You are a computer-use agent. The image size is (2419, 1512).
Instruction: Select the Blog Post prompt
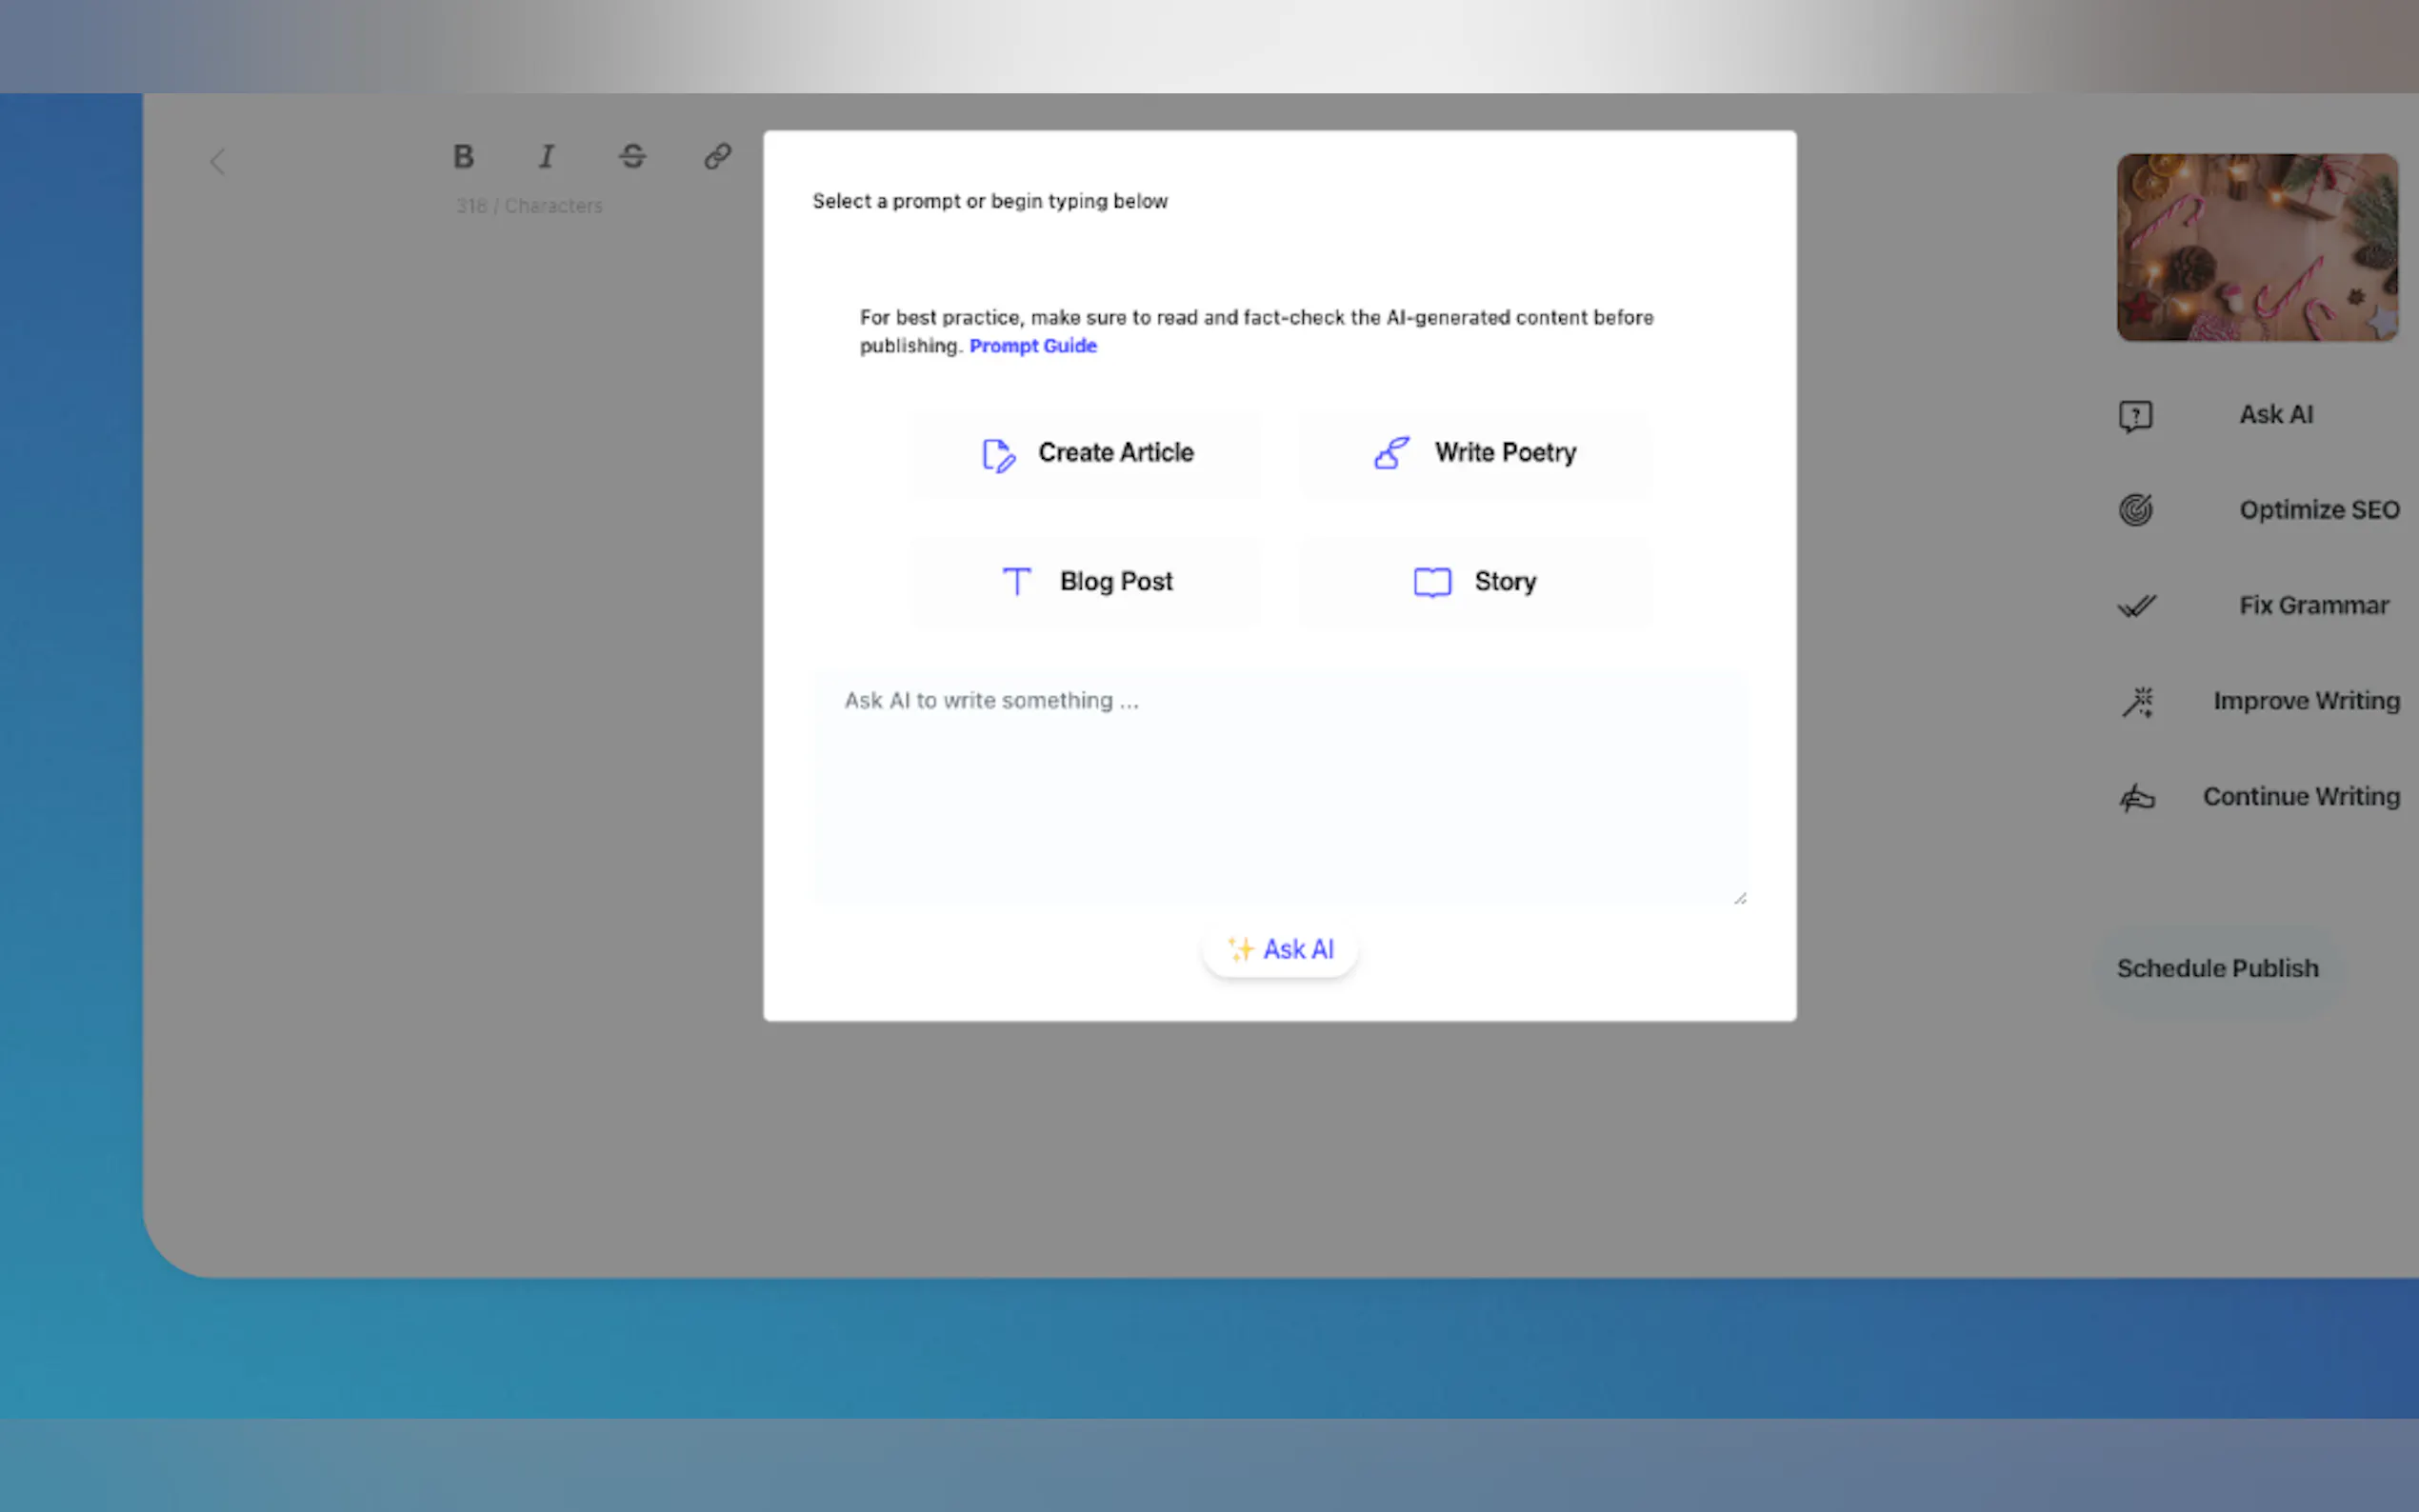pyautogui.click(x=1085, y=582)
